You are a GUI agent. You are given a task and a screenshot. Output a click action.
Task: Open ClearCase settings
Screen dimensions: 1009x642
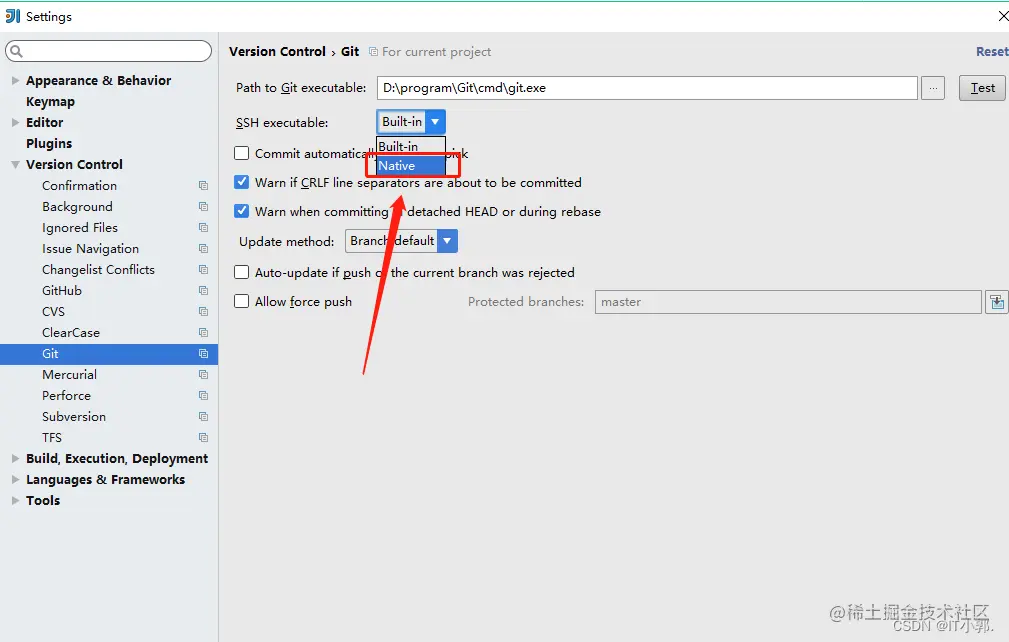click(71, 333)
